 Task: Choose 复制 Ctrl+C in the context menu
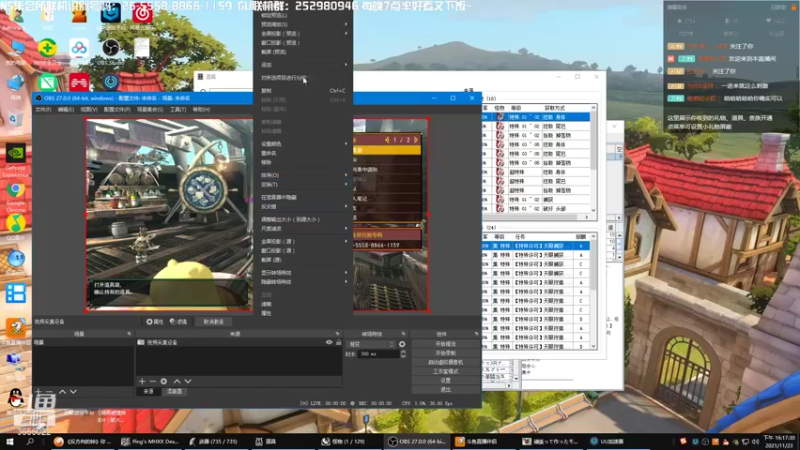(303, 90)
